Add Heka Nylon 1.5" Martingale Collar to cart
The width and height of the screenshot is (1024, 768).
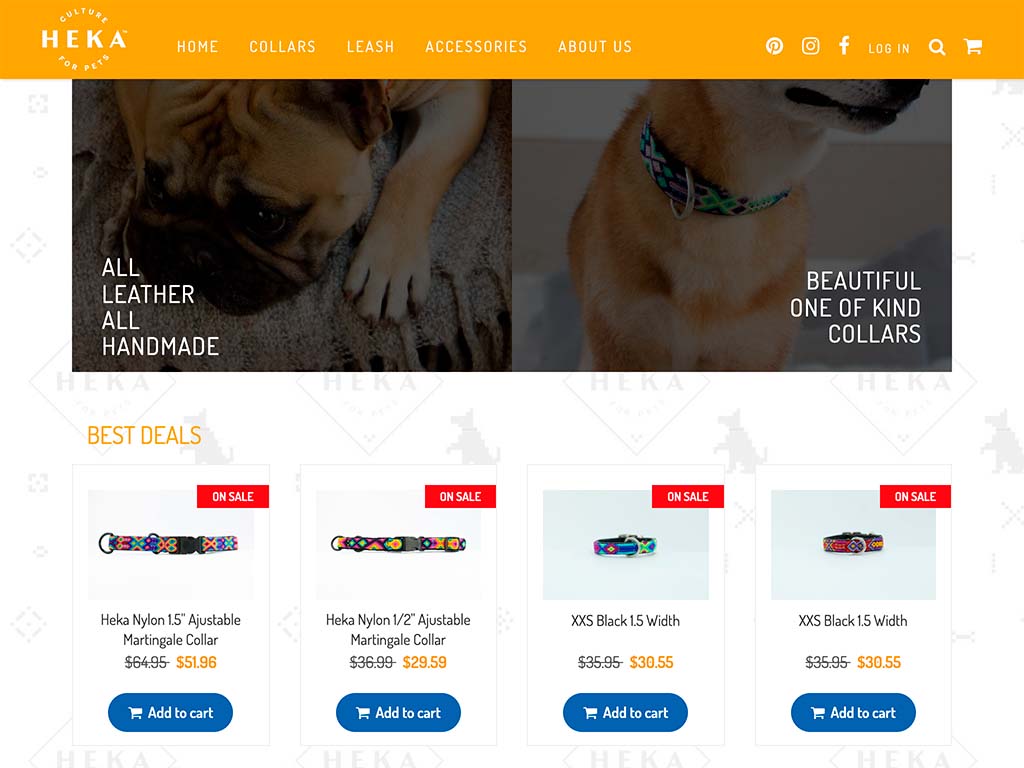point(170,712)
